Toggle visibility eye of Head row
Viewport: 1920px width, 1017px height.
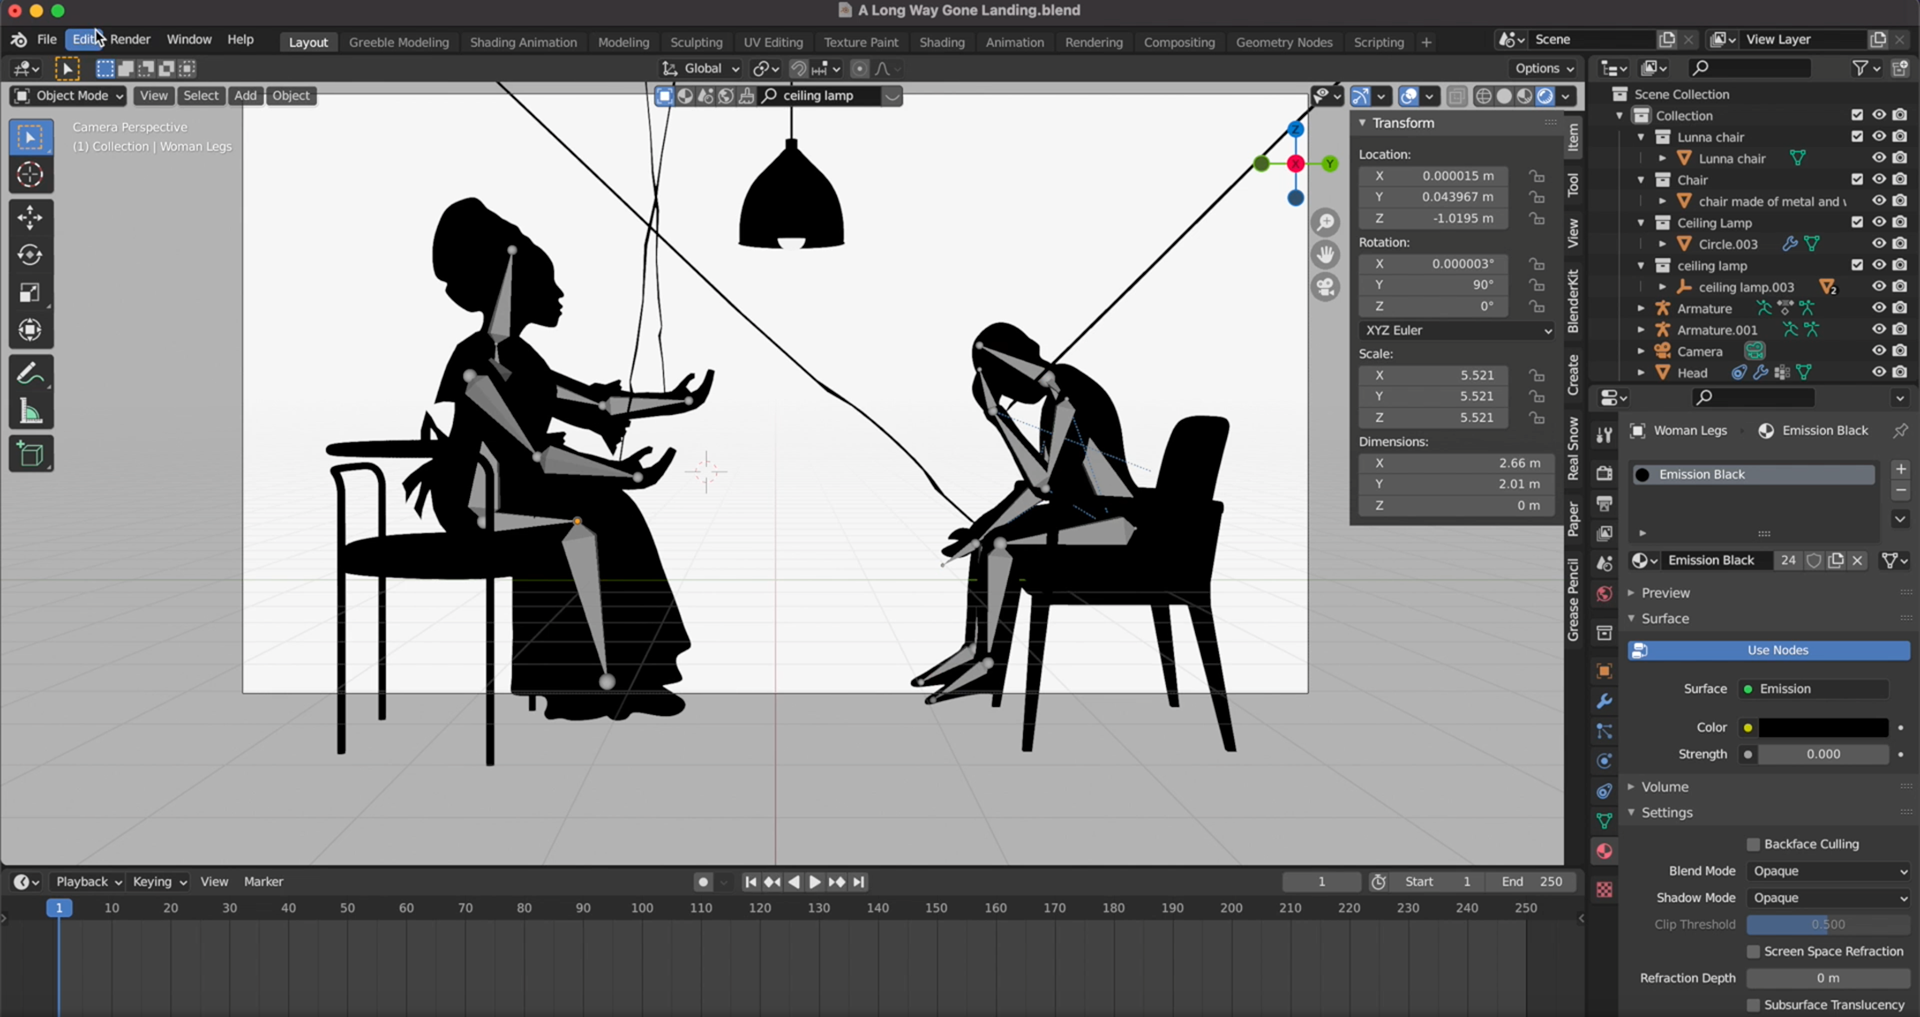(1878, 372)
